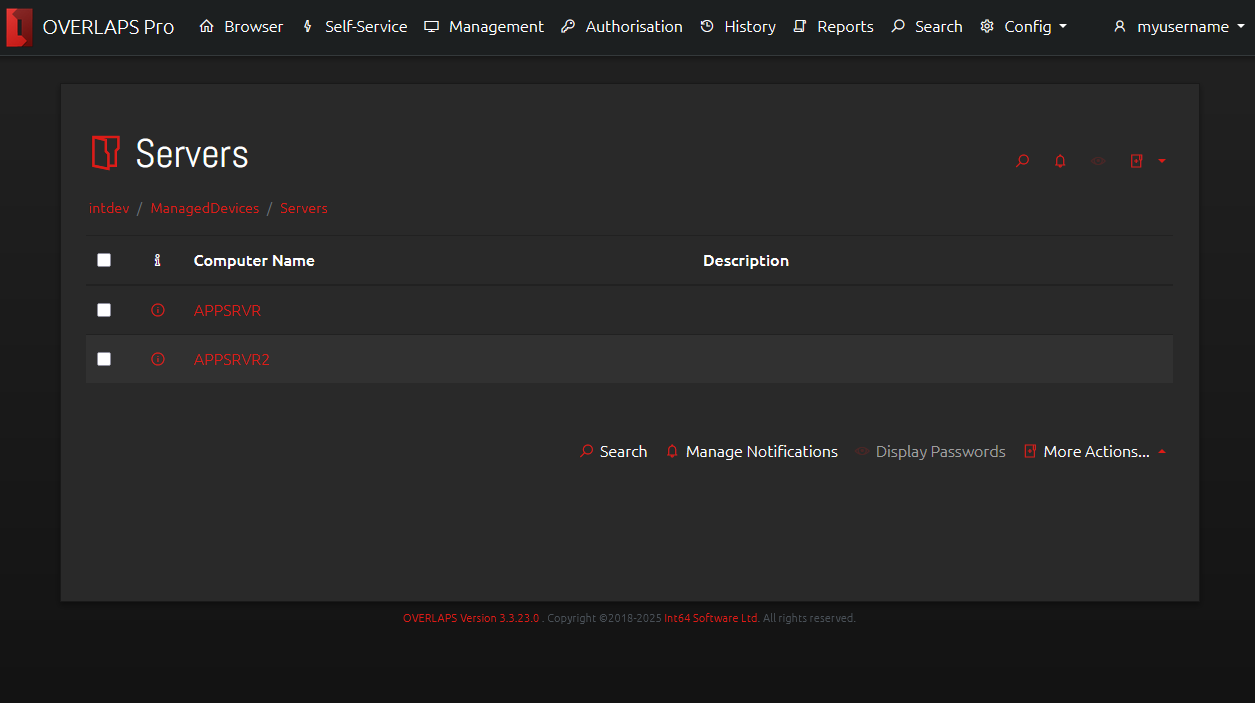Click the info icon for APPSRVR2

coord(157,359)
